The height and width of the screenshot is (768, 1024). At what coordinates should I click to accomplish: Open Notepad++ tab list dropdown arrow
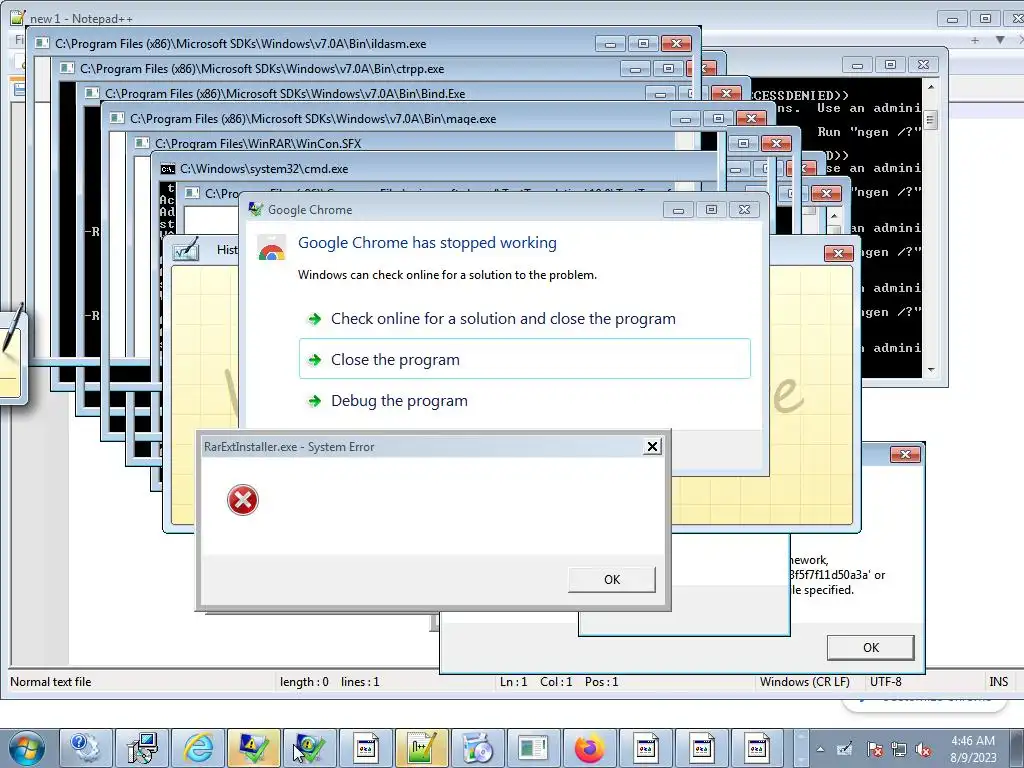1000,40
